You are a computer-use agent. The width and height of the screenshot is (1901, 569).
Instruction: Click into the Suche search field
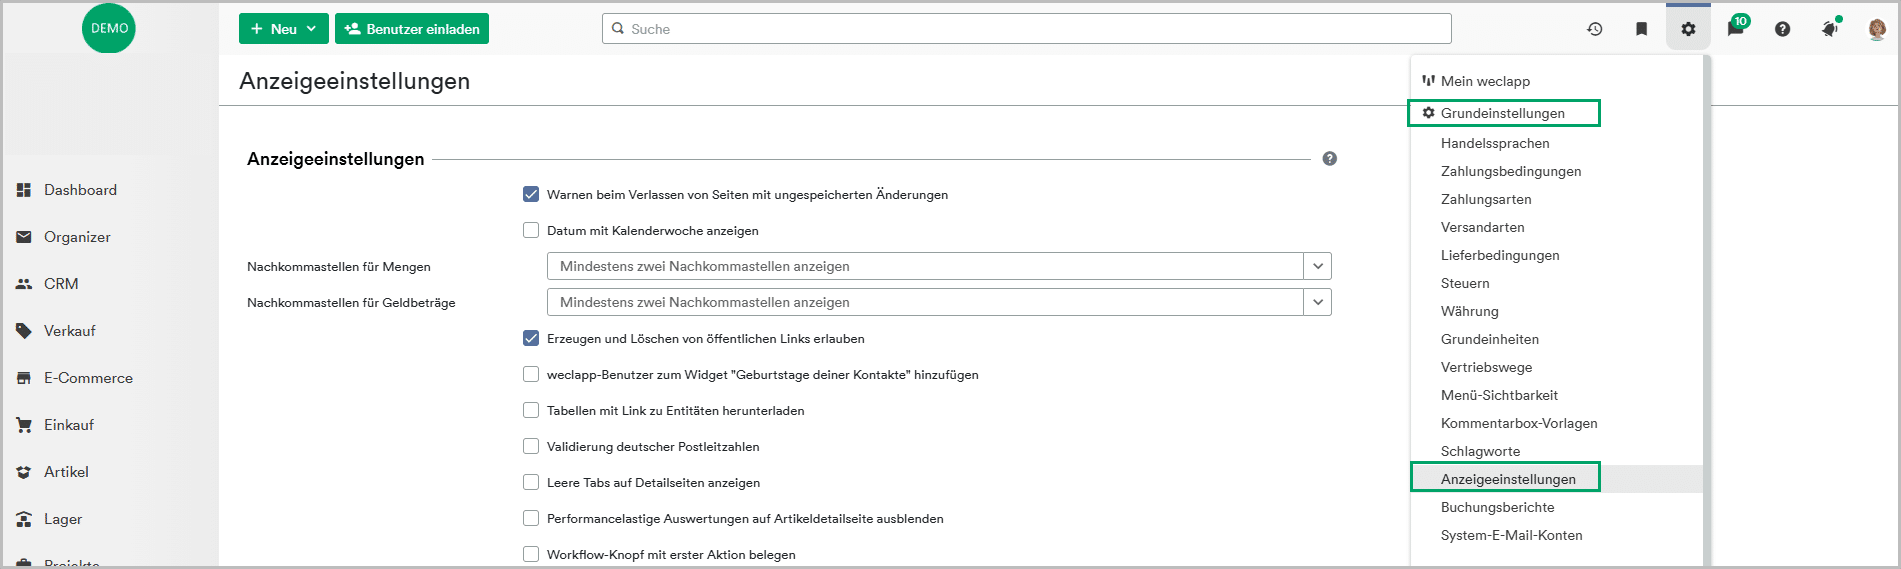click(1027, 29)
